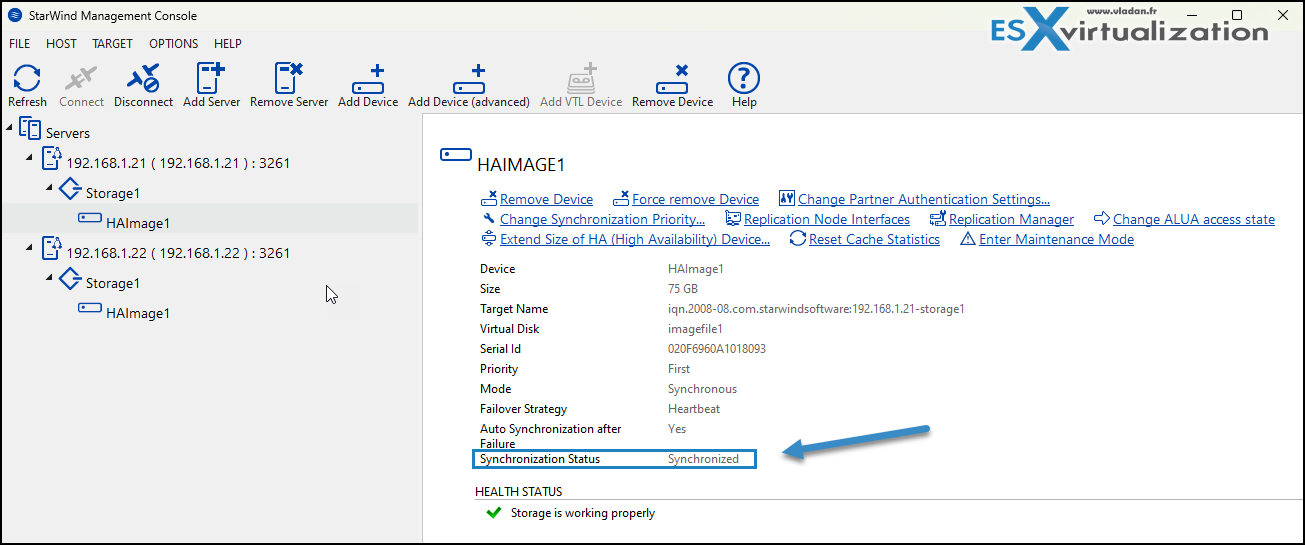Click the Add Device icon
1305x545 pixels.
[x=368, y=80]
